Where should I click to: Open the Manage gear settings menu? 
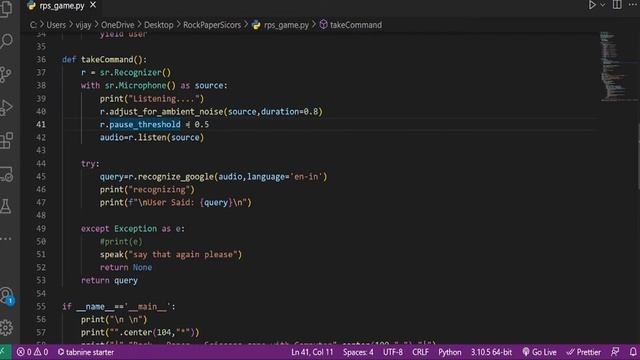[7, 328]
